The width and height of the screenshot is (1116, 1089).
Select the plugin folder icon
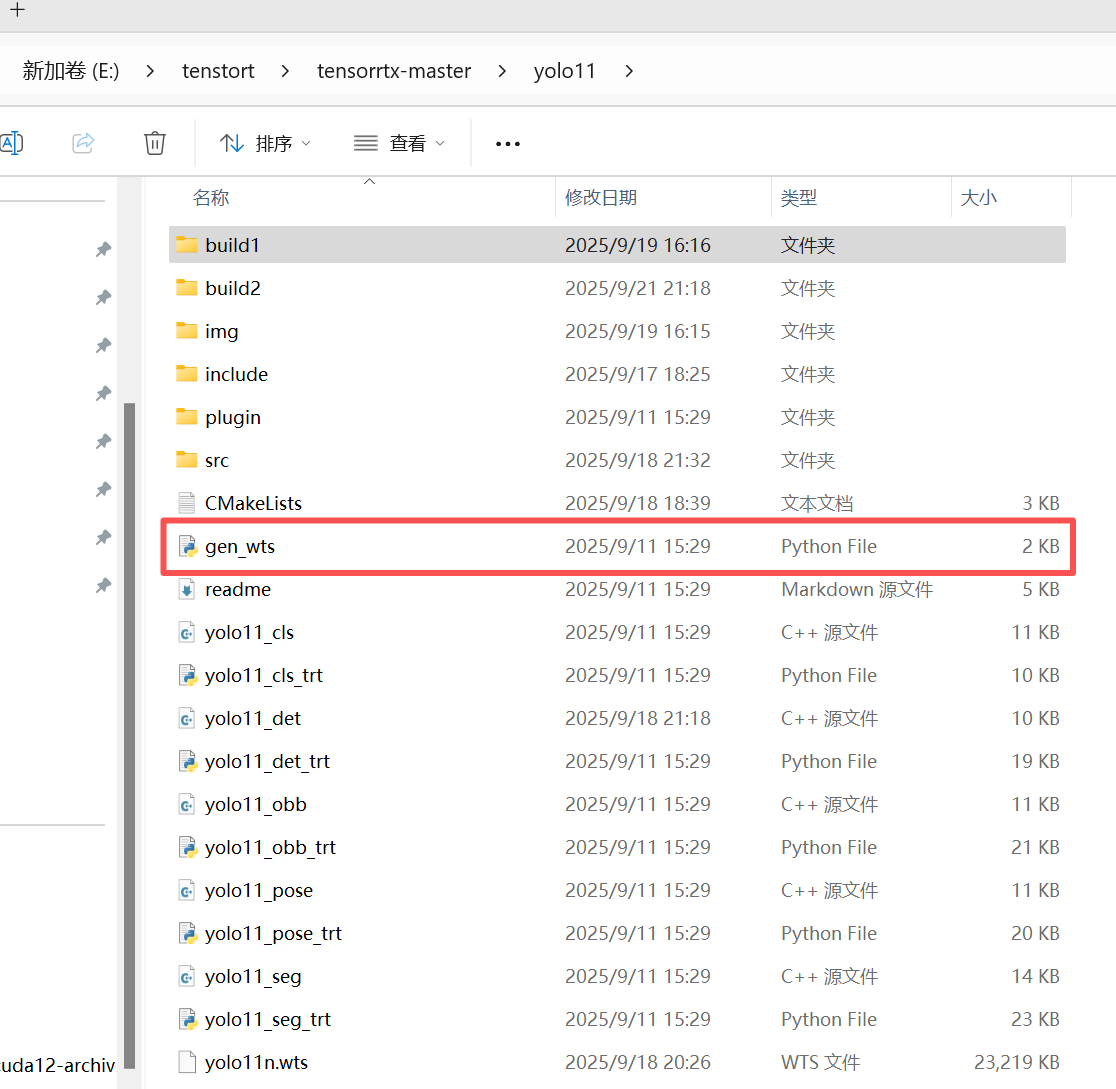pos(186,416)
